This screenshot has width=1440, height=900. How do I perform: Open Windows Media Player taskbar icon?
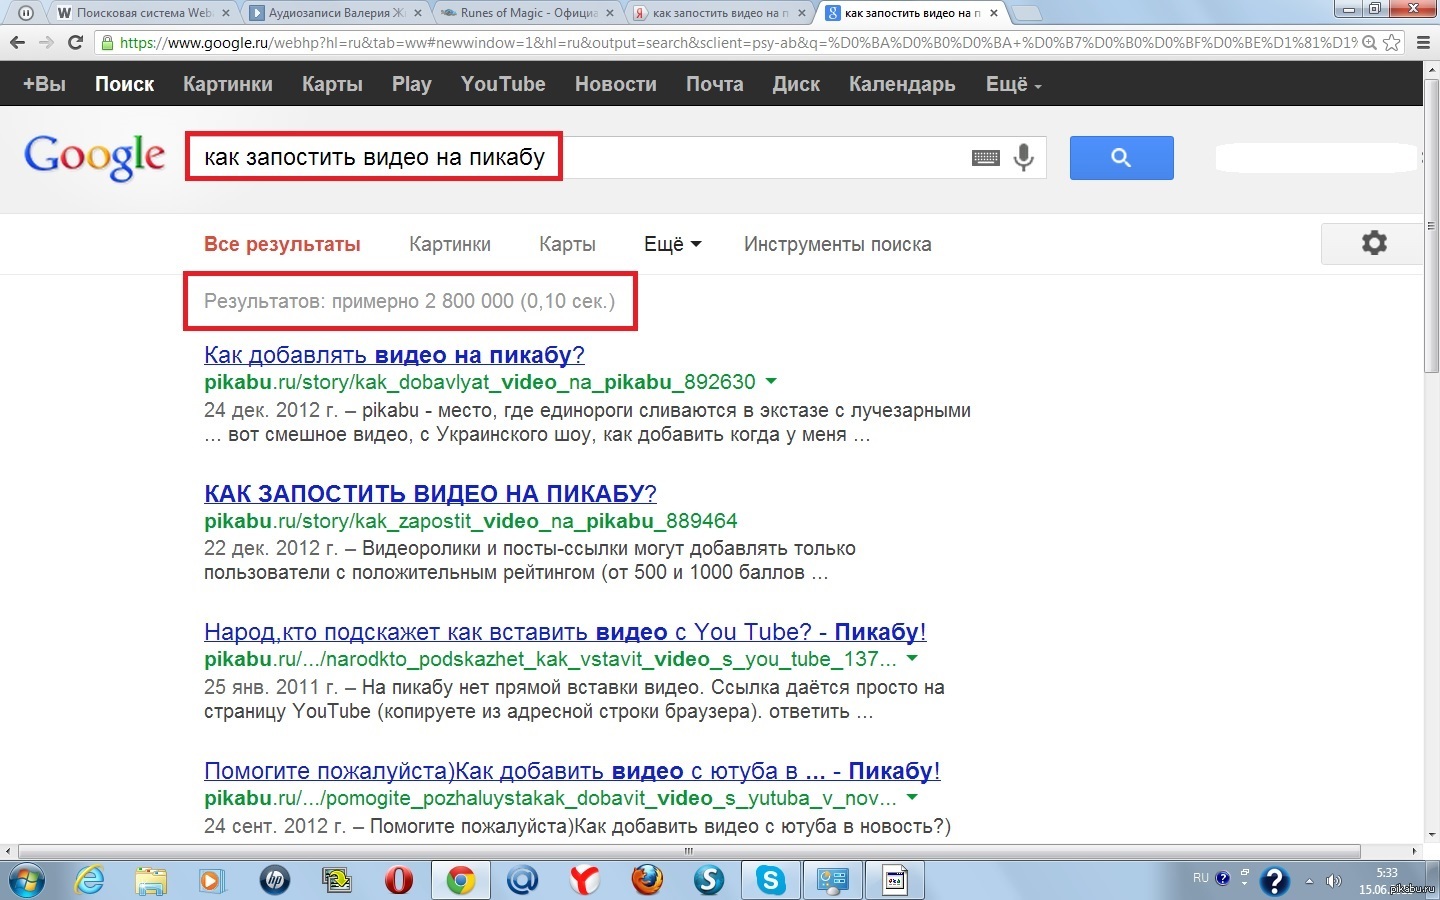(212, 880)
